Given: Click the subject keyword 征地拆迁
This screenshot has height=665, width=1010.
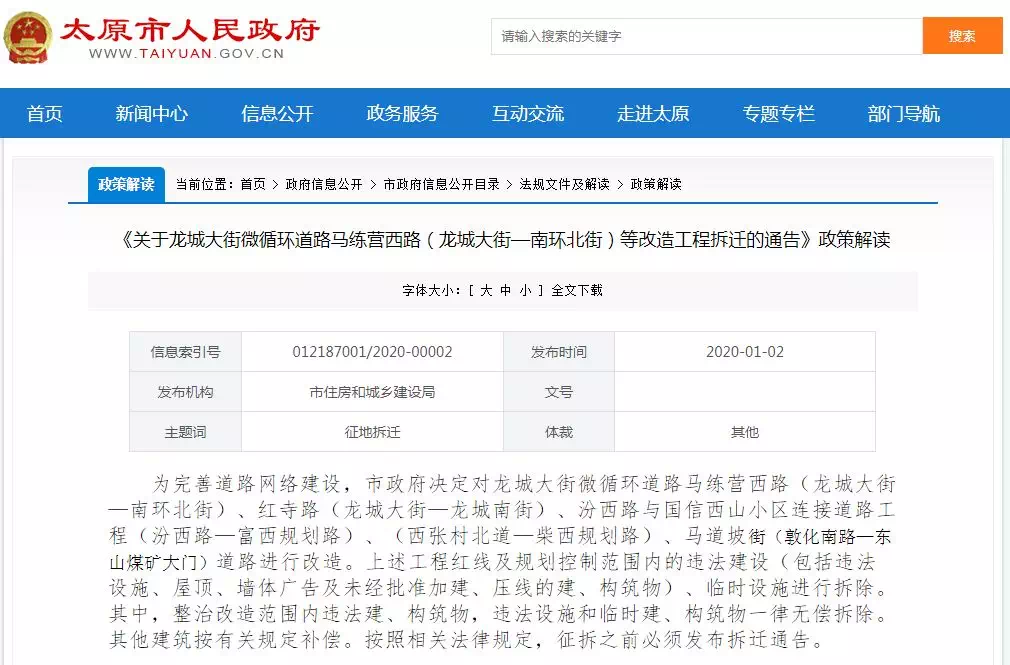Looking at the screenshot, I should (372, 432).
